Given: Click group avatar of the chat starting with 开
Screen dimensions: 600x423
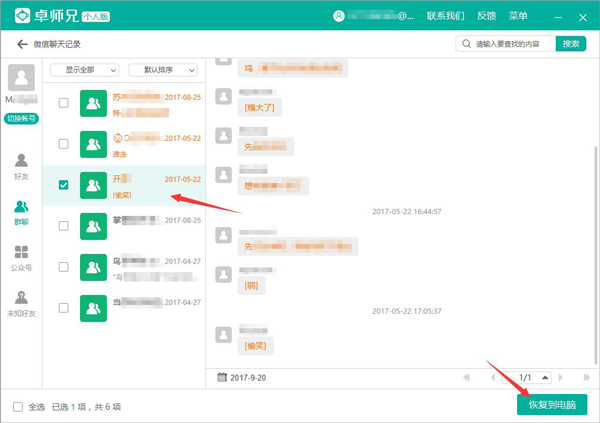Looking at the screenshot, I should (93, 185).
